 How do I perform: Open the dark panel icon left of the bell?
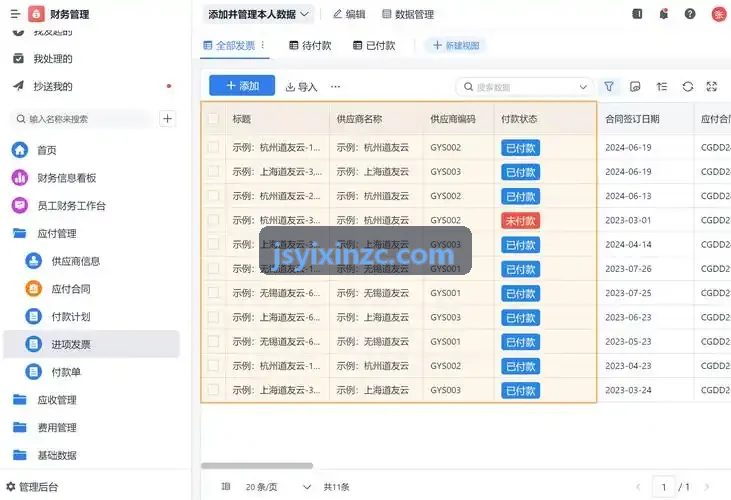click(637, 14)
